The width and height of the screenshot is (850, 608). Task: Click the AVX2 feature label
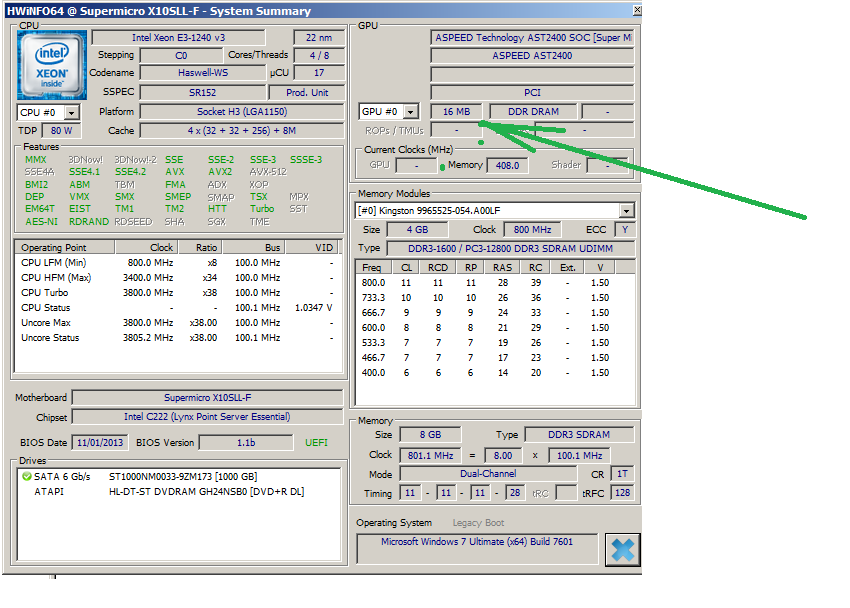(x=220, y=172)
